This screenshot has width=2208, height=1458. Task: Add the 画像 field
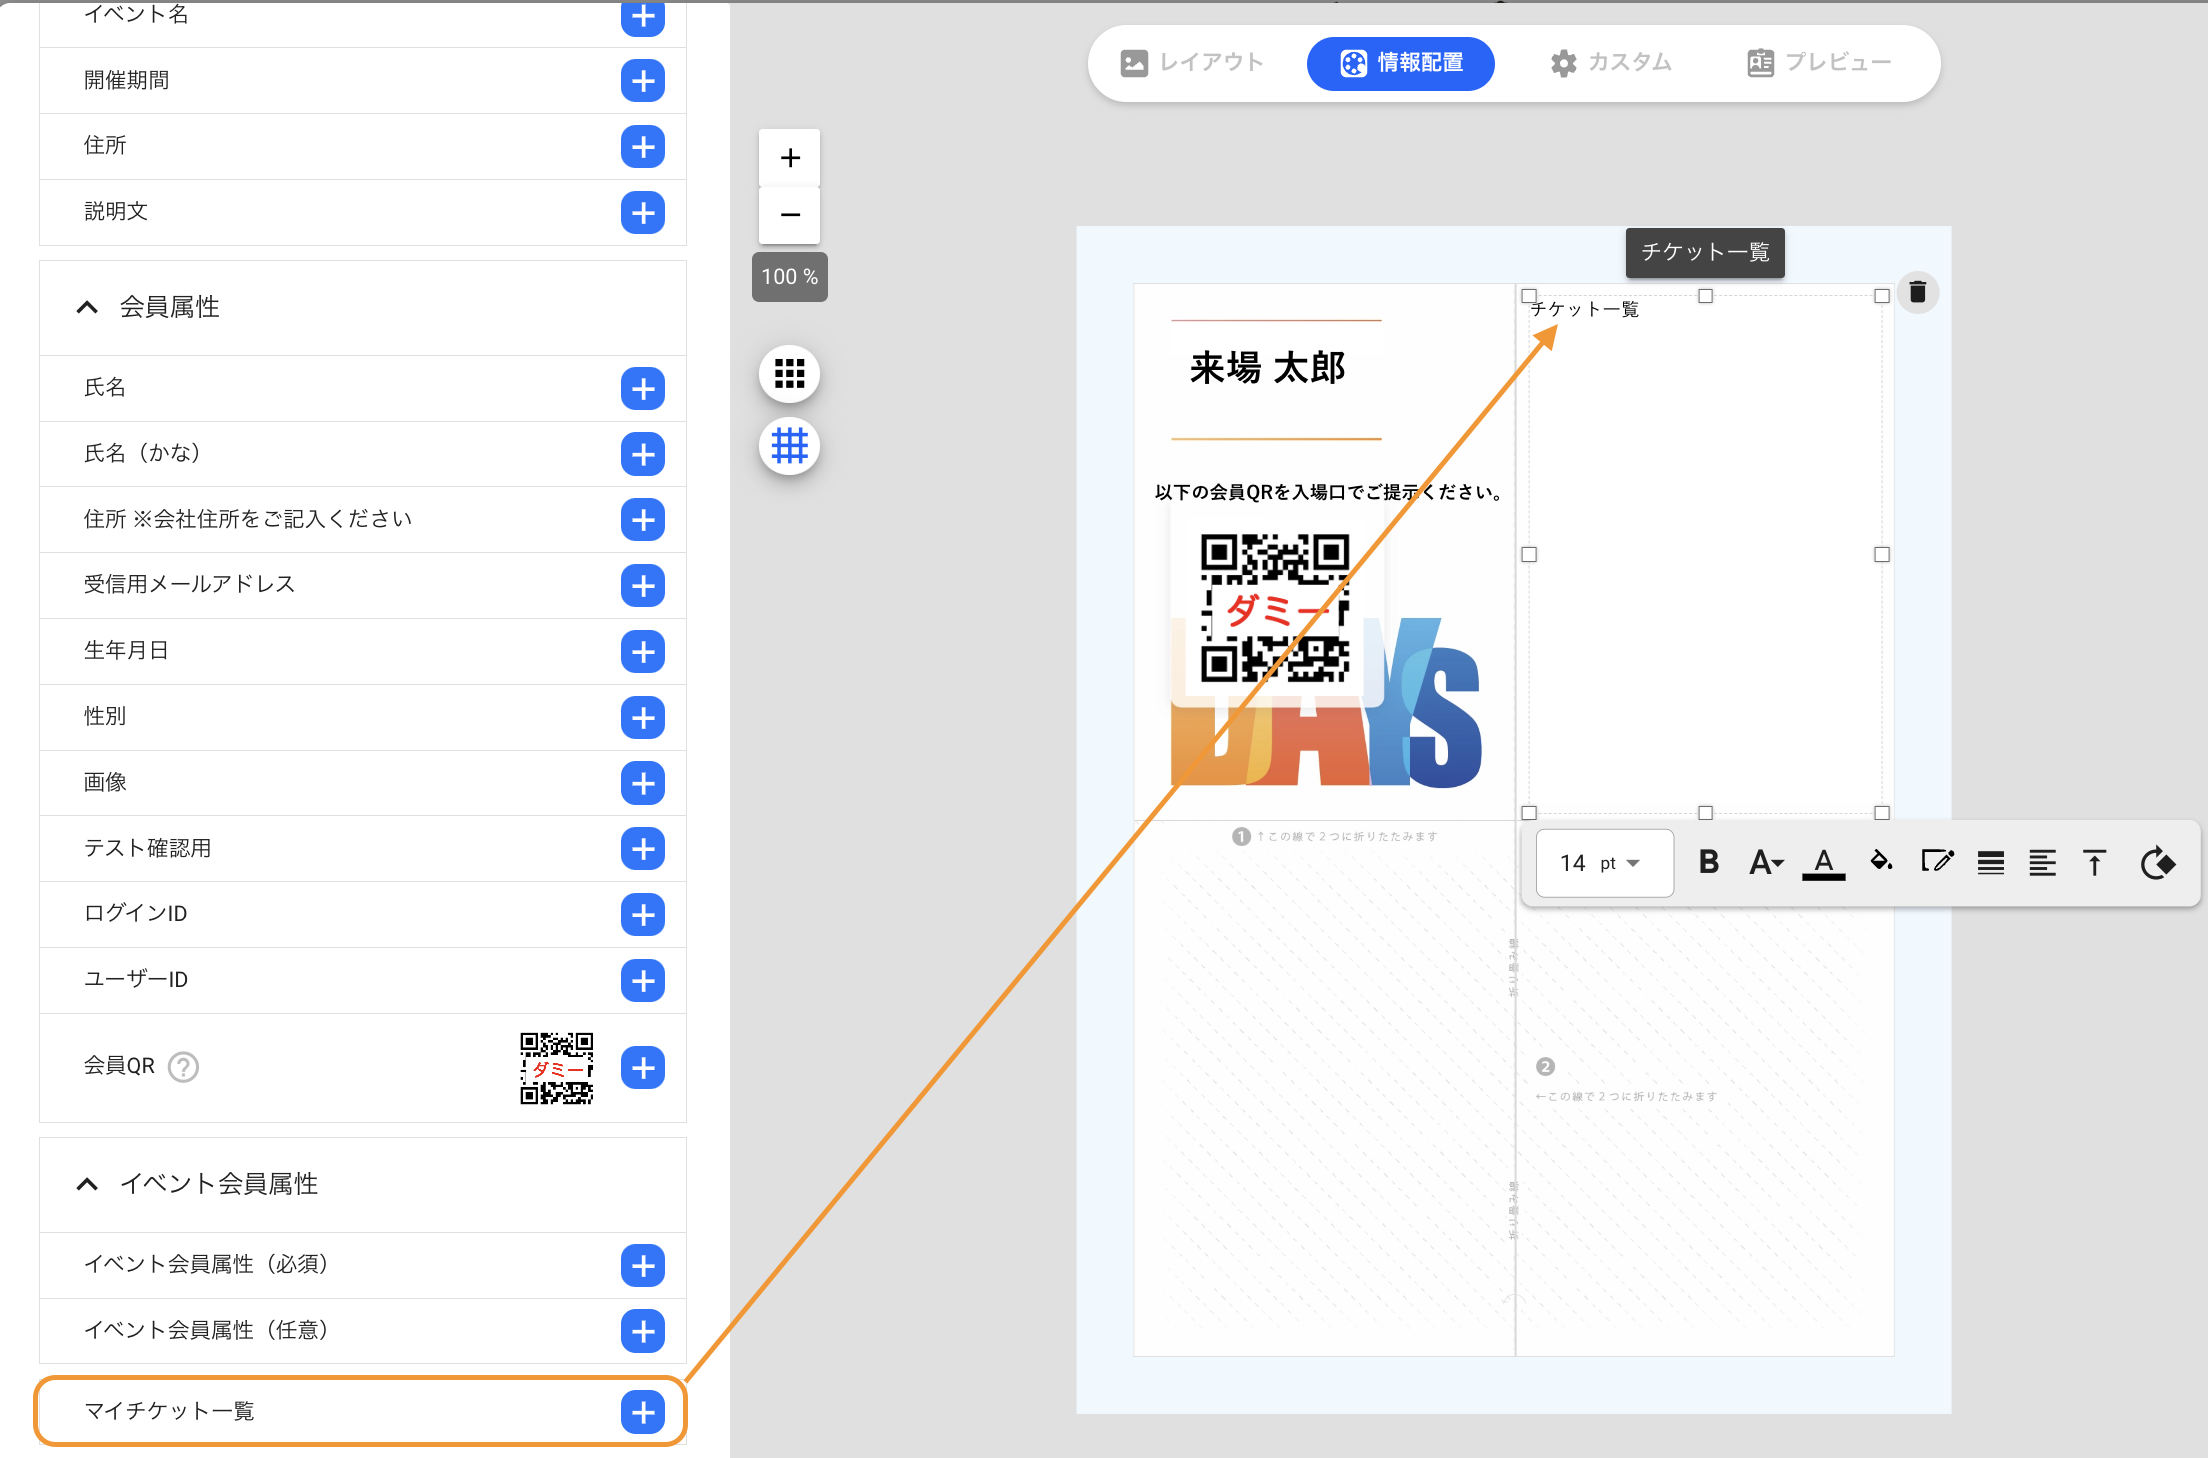pyautogui.click(x=642, y=783)
